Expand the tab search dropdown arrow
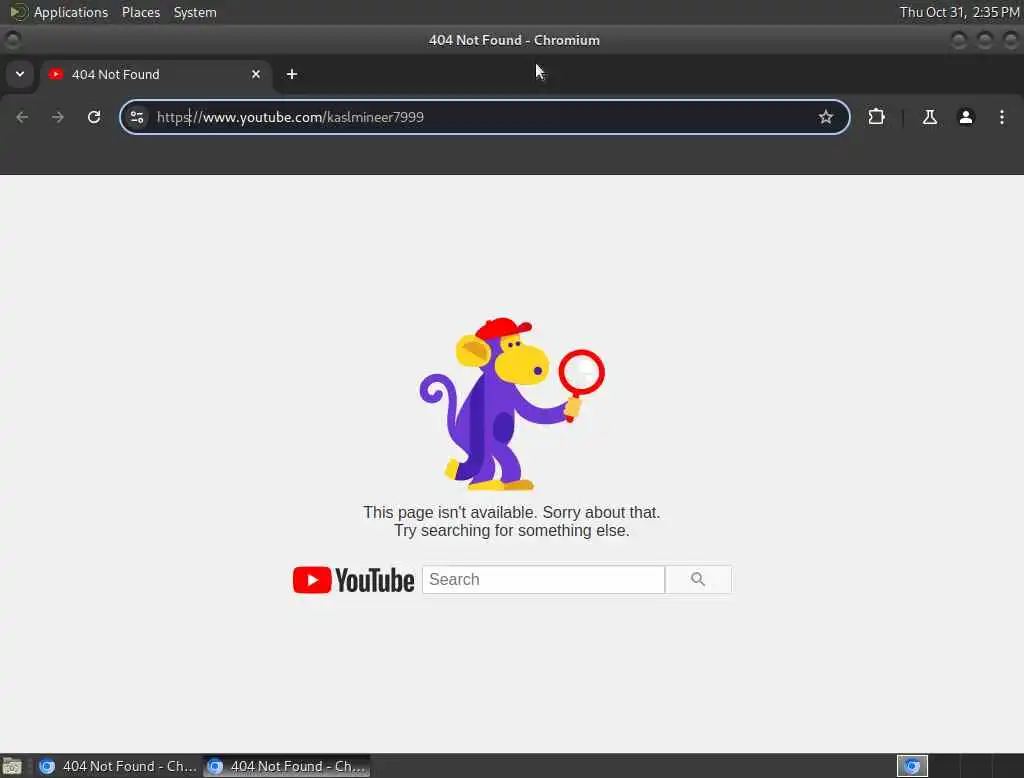 coord(20,74)
